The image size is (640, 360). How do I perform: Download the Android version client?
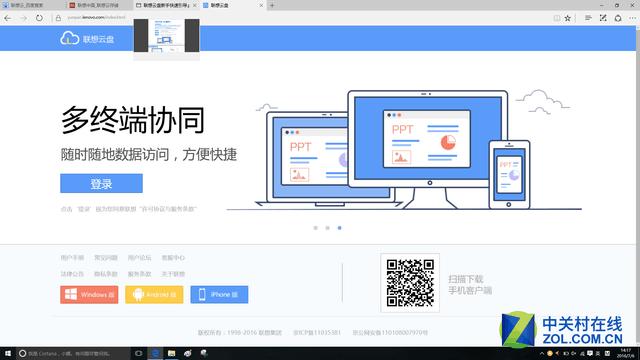tap(154, 294)
